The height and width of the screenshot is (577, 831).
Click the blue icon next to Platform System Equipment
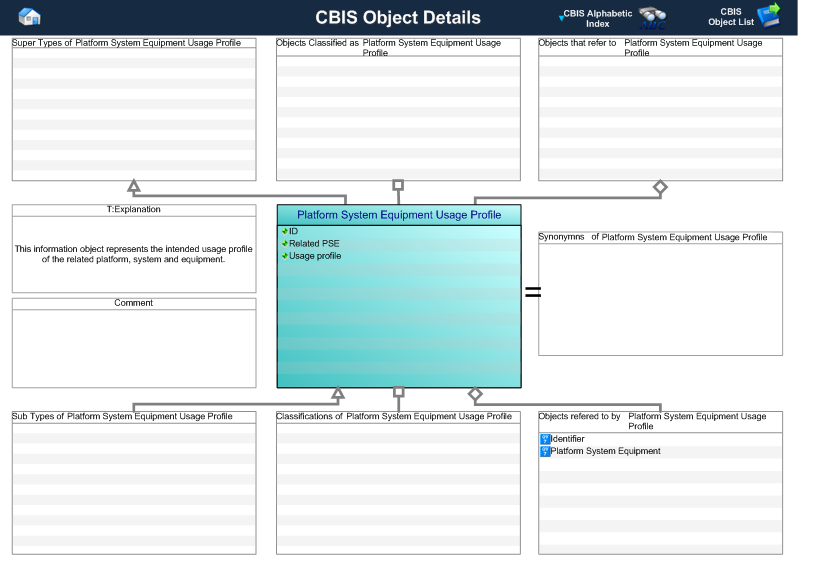(x=545, y=451)
